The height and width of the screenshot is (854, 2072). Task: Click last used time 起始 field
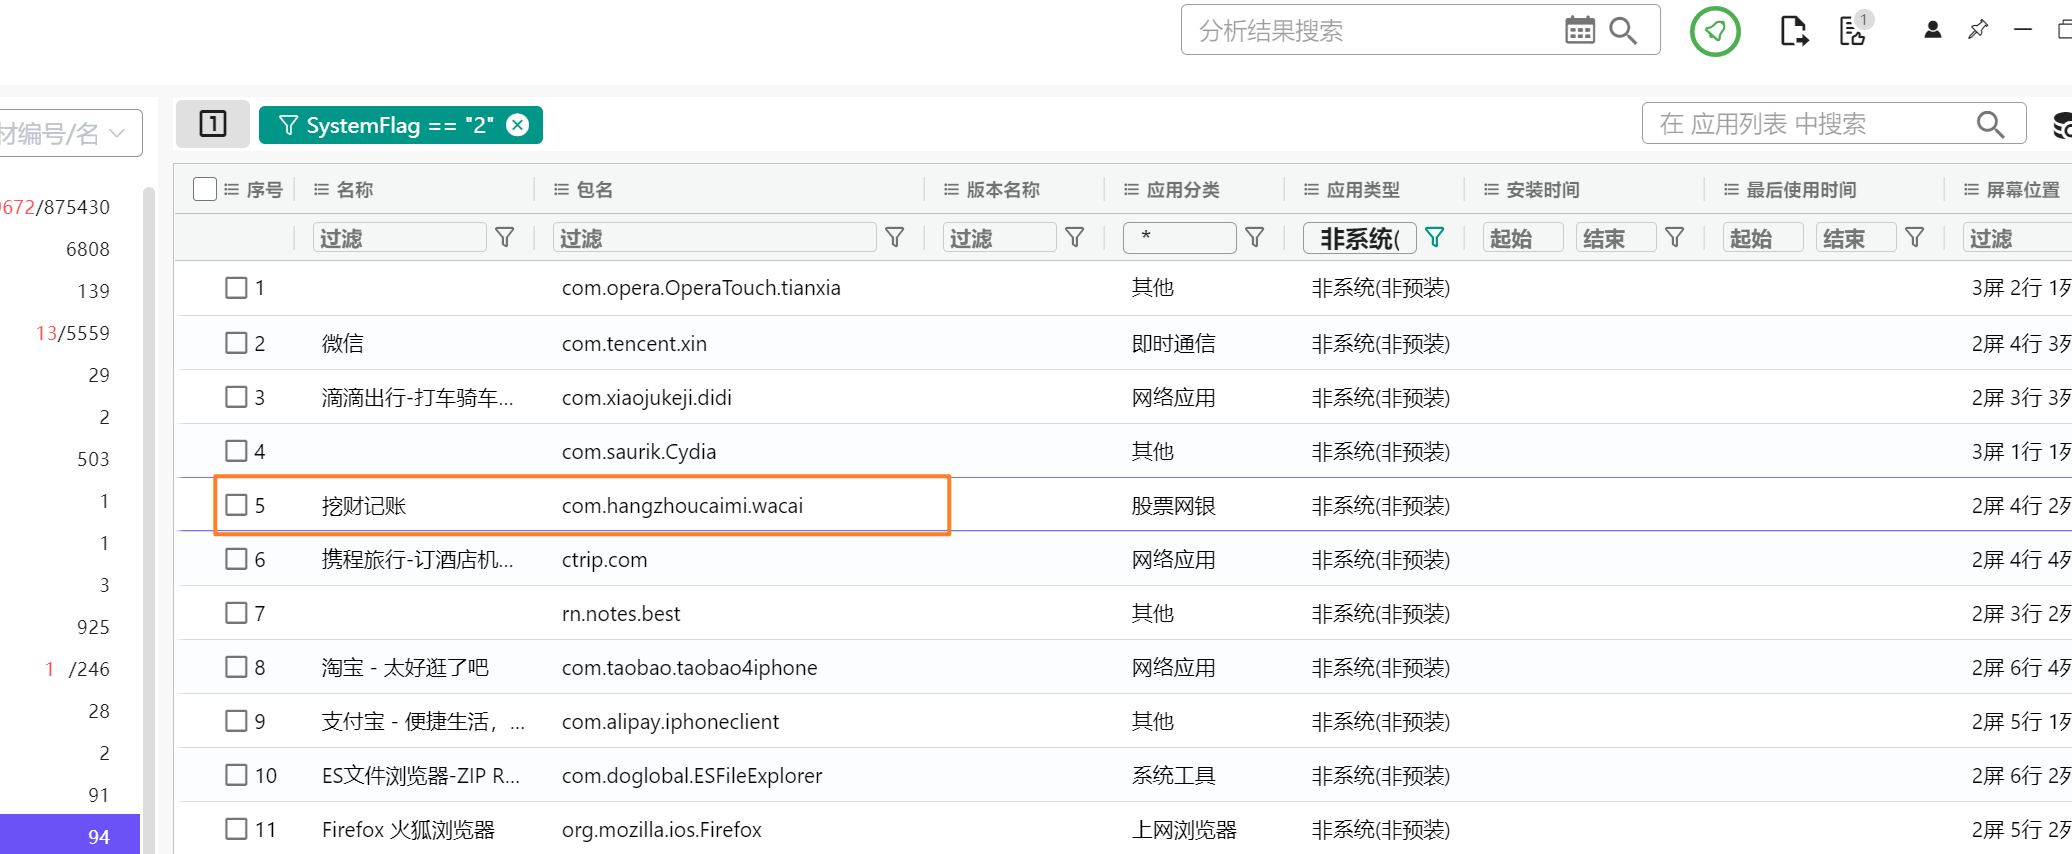1763,238
